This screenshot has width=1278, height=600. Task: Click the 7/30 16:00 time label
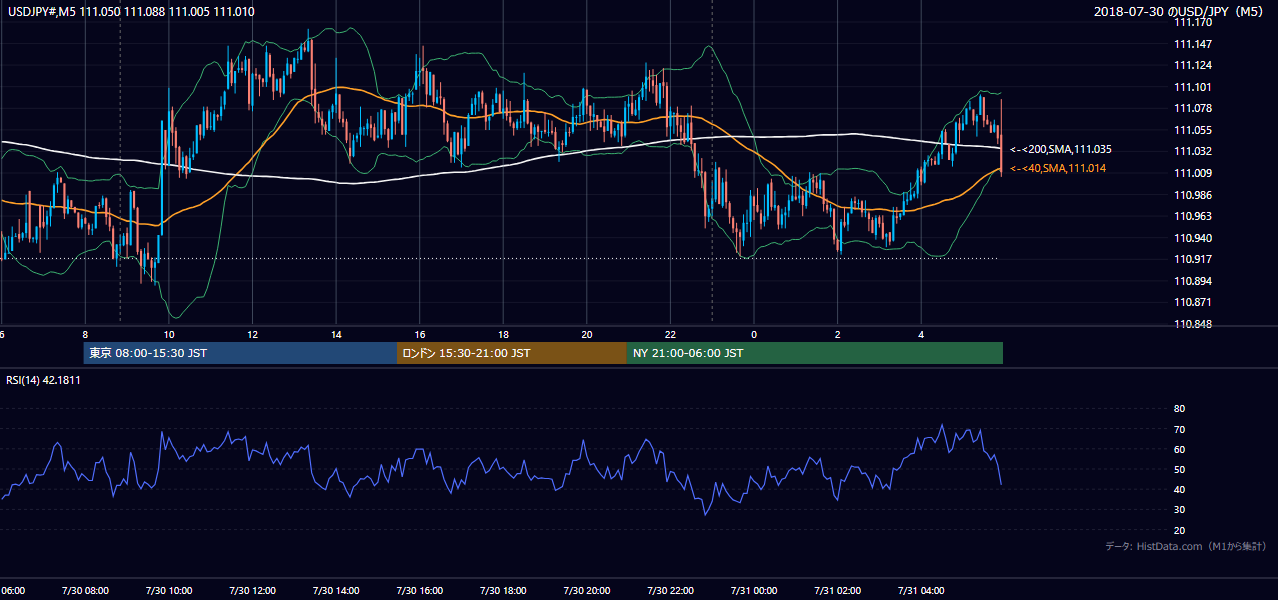point(420,590)
